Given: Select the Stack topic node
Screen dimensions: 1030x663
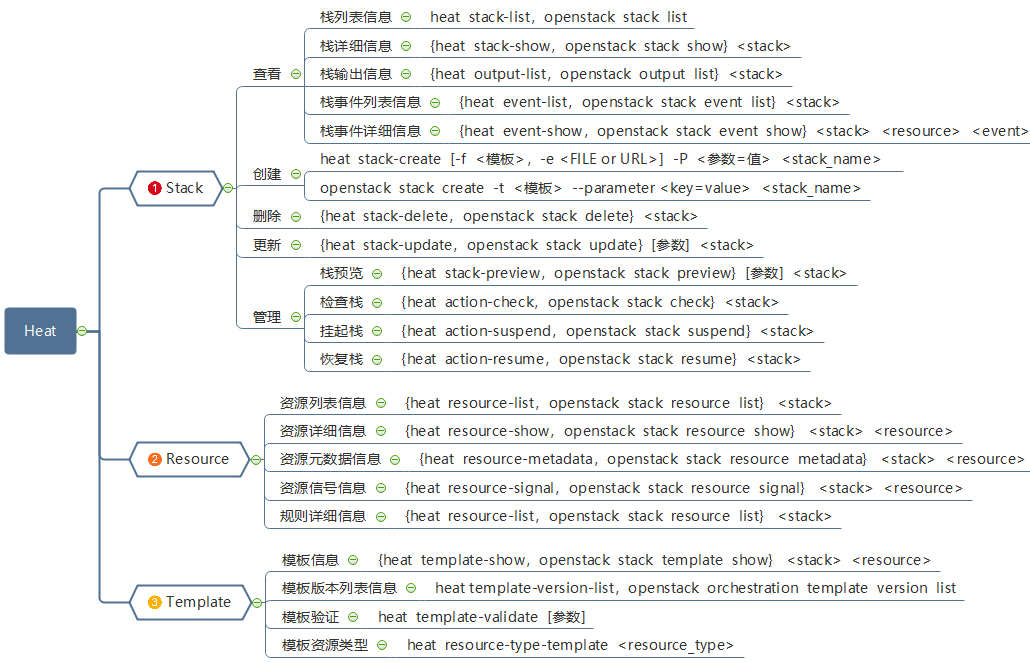Looking at the screenshot, I should [x=176, y=188].
